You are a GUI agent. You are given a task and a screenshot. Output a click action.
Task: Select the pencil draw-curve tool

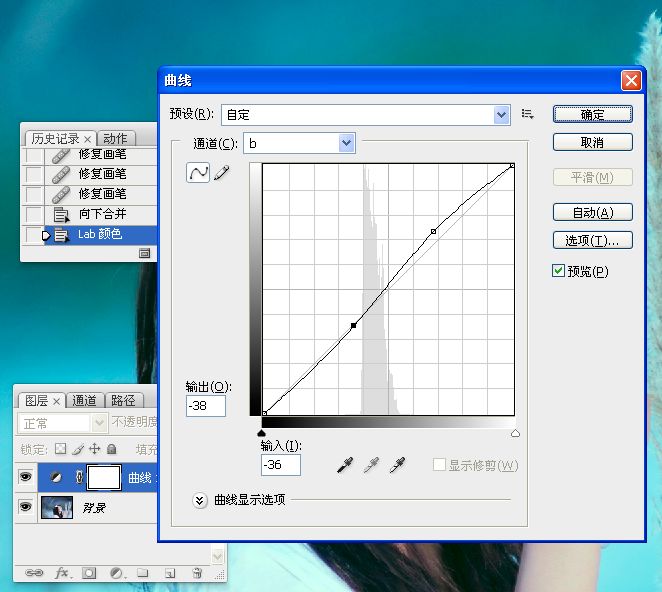(221, 173)
